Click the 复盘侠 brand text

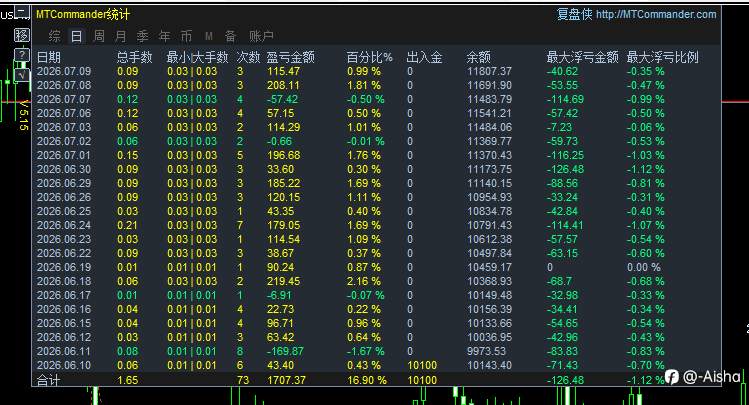point(575,14)
